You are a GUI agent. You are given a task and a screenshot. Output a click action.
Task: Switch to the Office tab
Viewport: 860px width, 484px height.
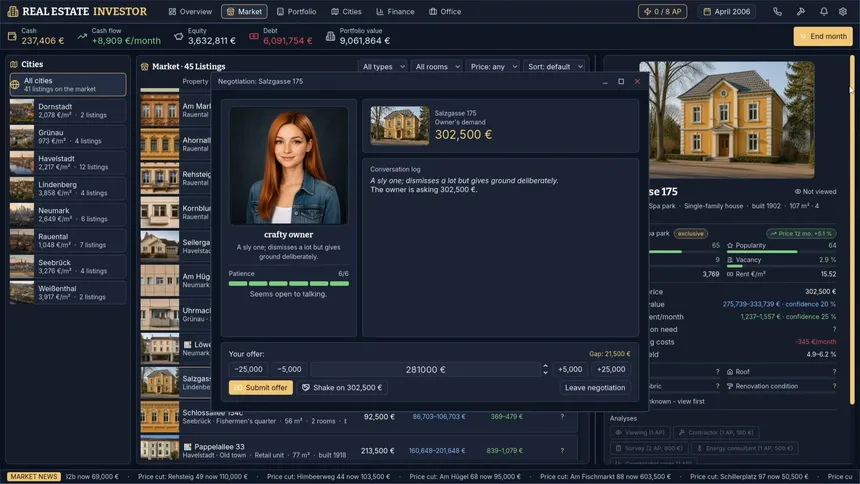445,12
